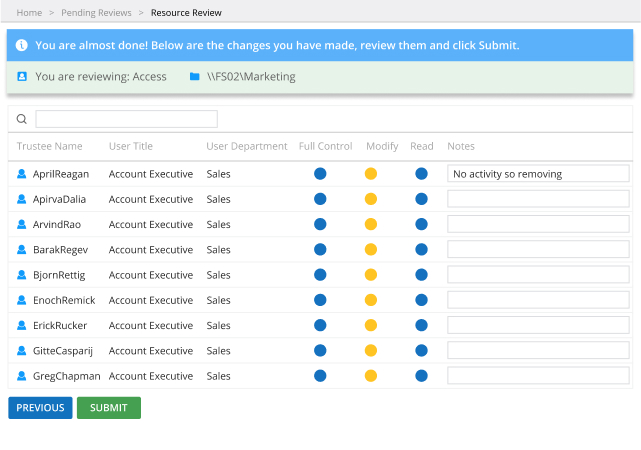Image resolution: width=641 pixels, height=450 pixels.
Task: Click the info icon in blue banner
Action: (x=22, y=46)
